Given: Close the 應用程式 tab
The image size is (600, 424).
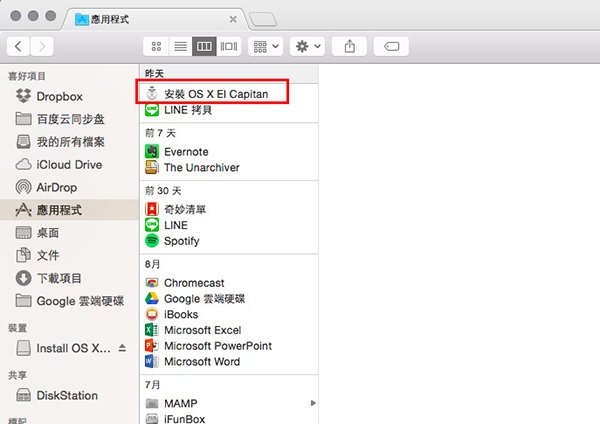Looking at the screenshot, I should [233, 19].
